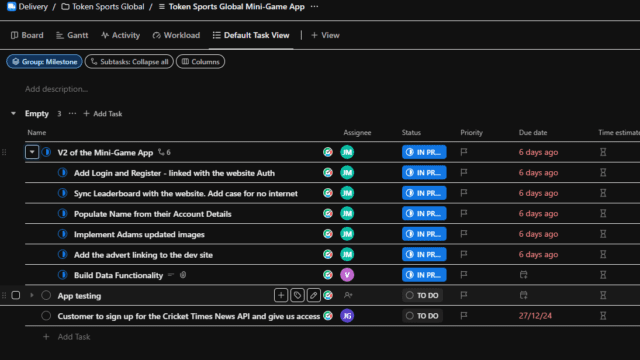Open TO DO status dropdown for Cricket Times row
Screen dimensions: 640x360
point(422,316)
